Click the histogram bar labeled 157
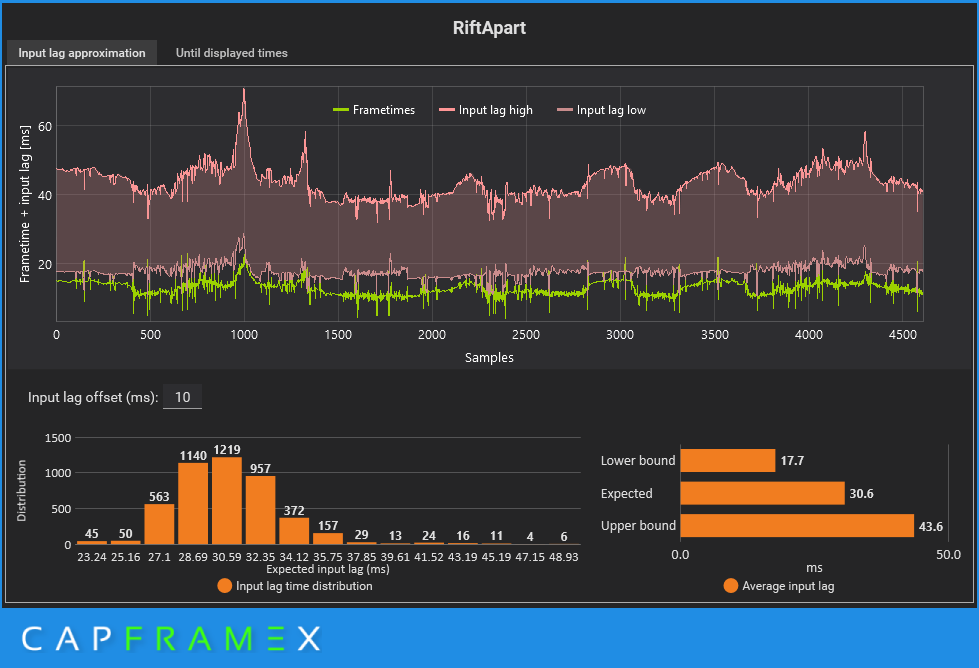Viewport: 979px width, 668px height. tap(328, 538)
